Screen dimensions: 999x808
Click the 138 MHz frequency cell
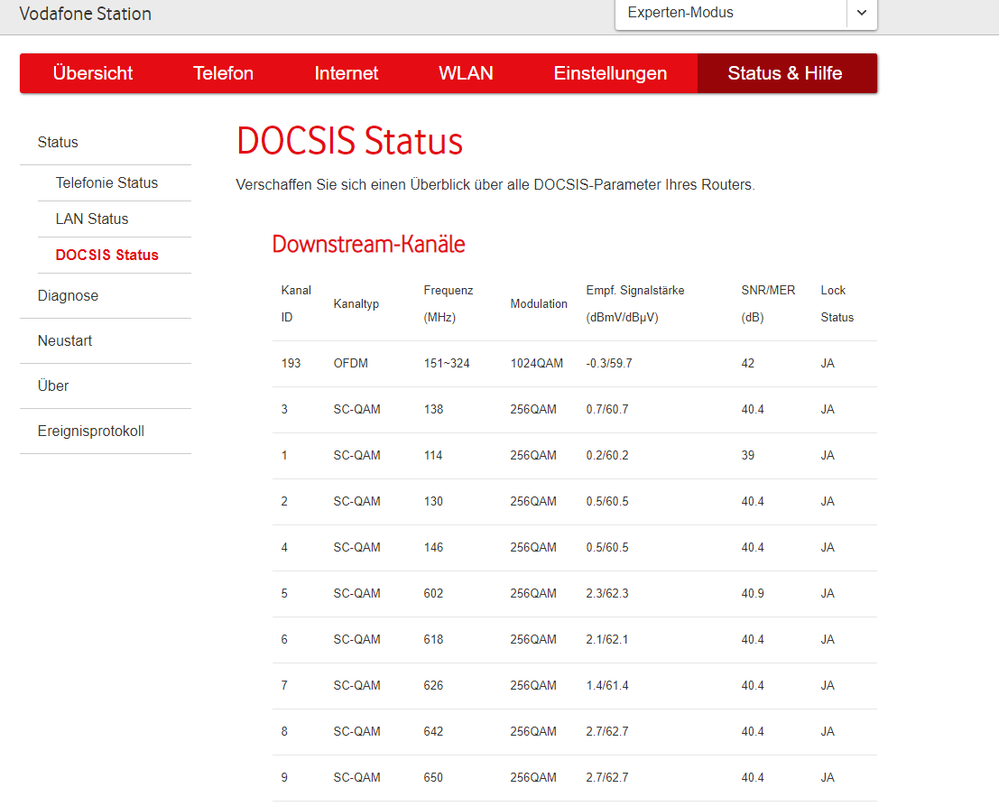433,409
